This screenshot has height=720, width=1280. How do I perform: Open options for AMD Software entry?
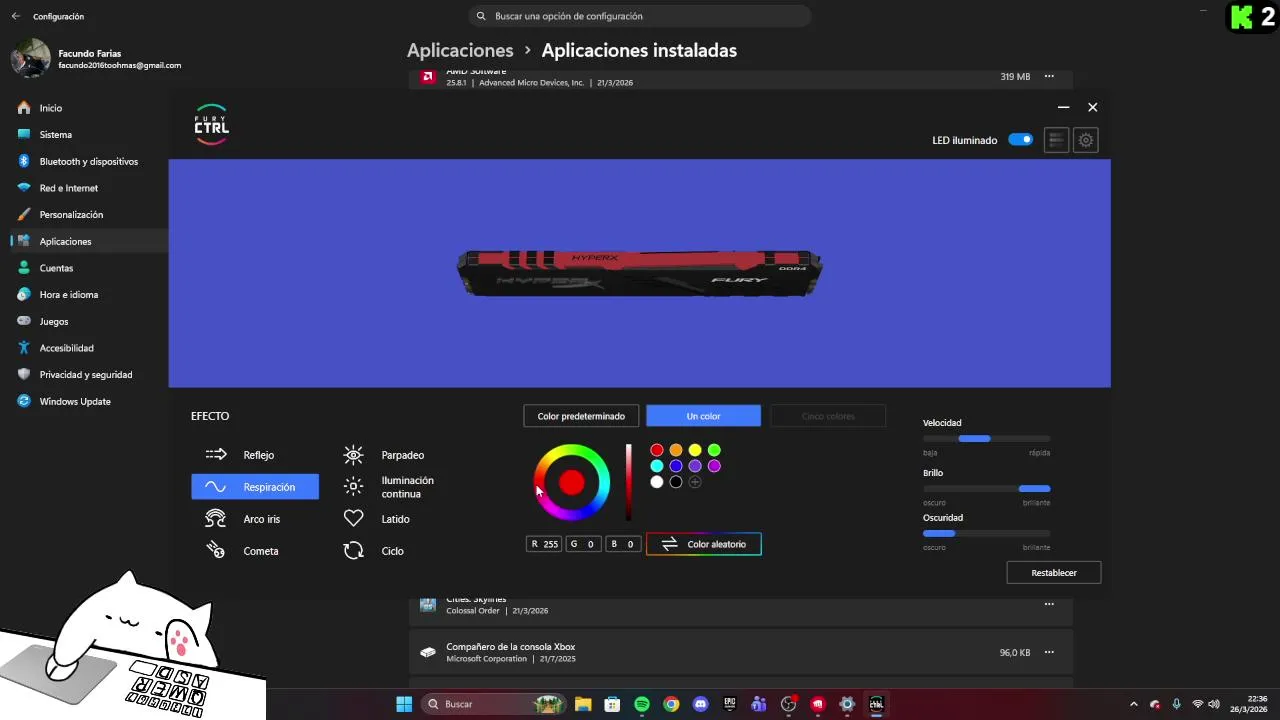[1049, 76]
